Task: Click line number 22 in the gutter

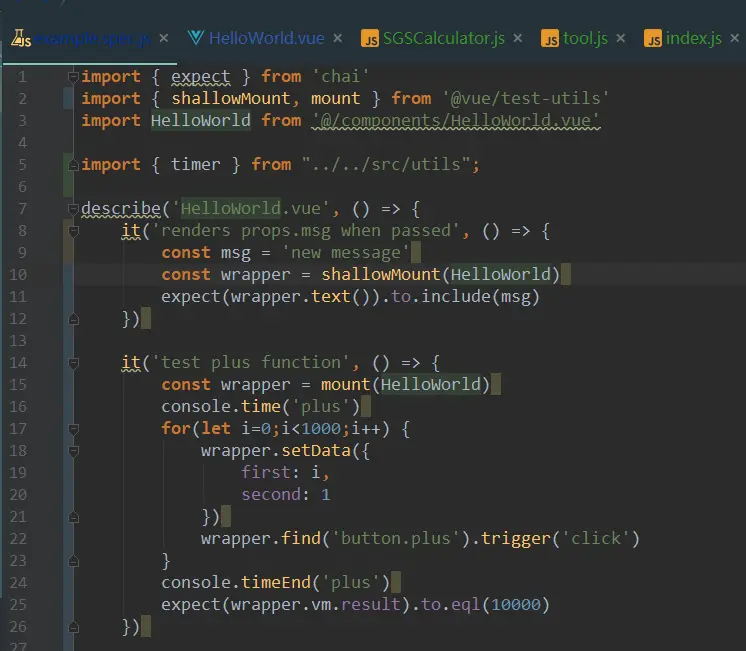Action: point(18,539)
